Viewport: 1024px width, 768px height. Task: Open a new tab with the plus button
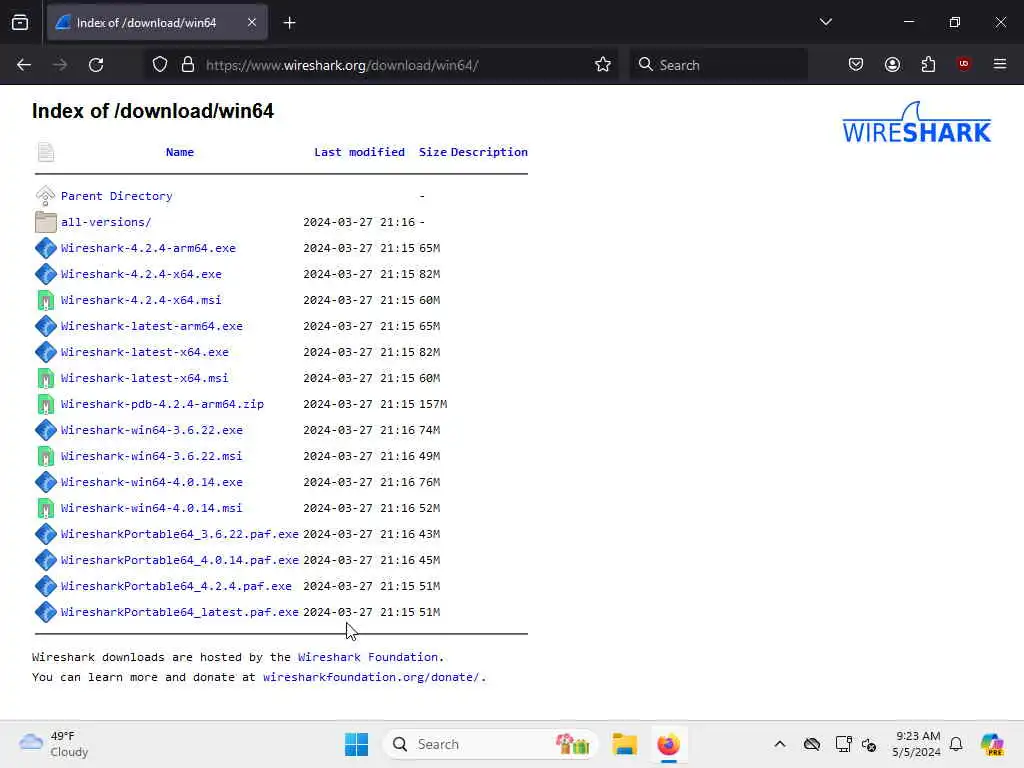289,23
